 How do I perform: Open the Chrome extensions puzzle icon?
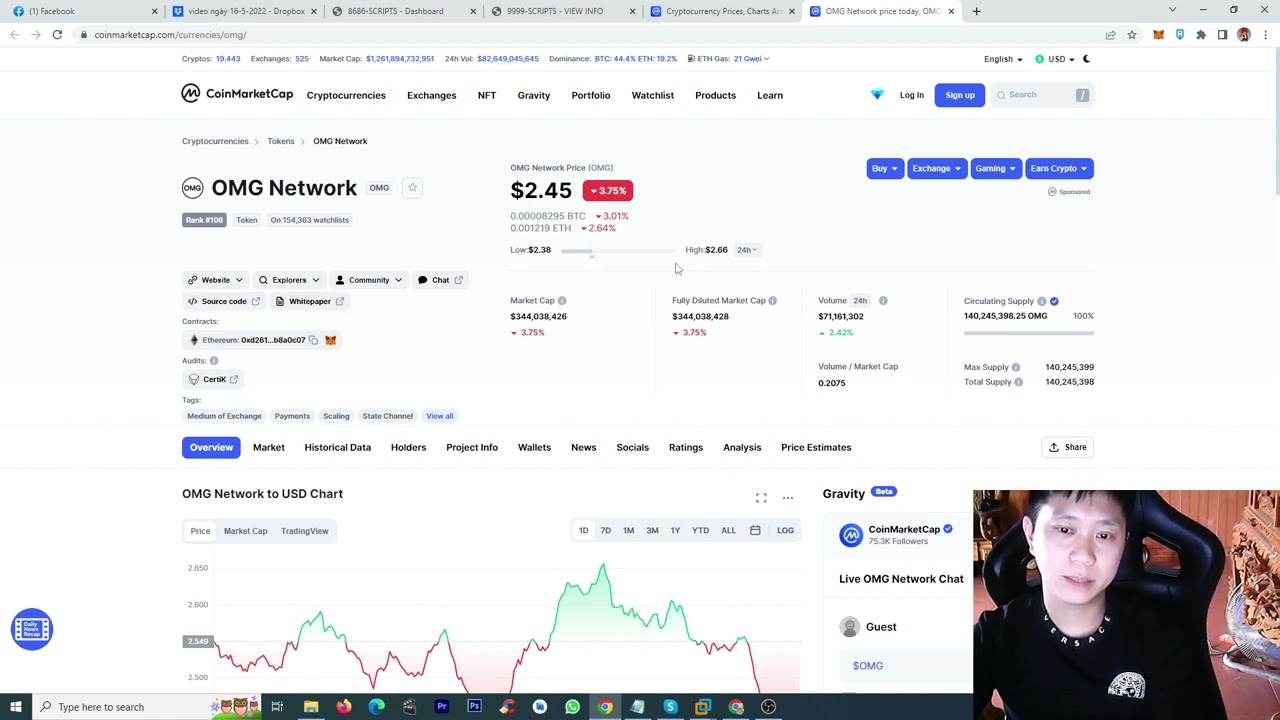pyautogui.click(x=1201, y=35)
